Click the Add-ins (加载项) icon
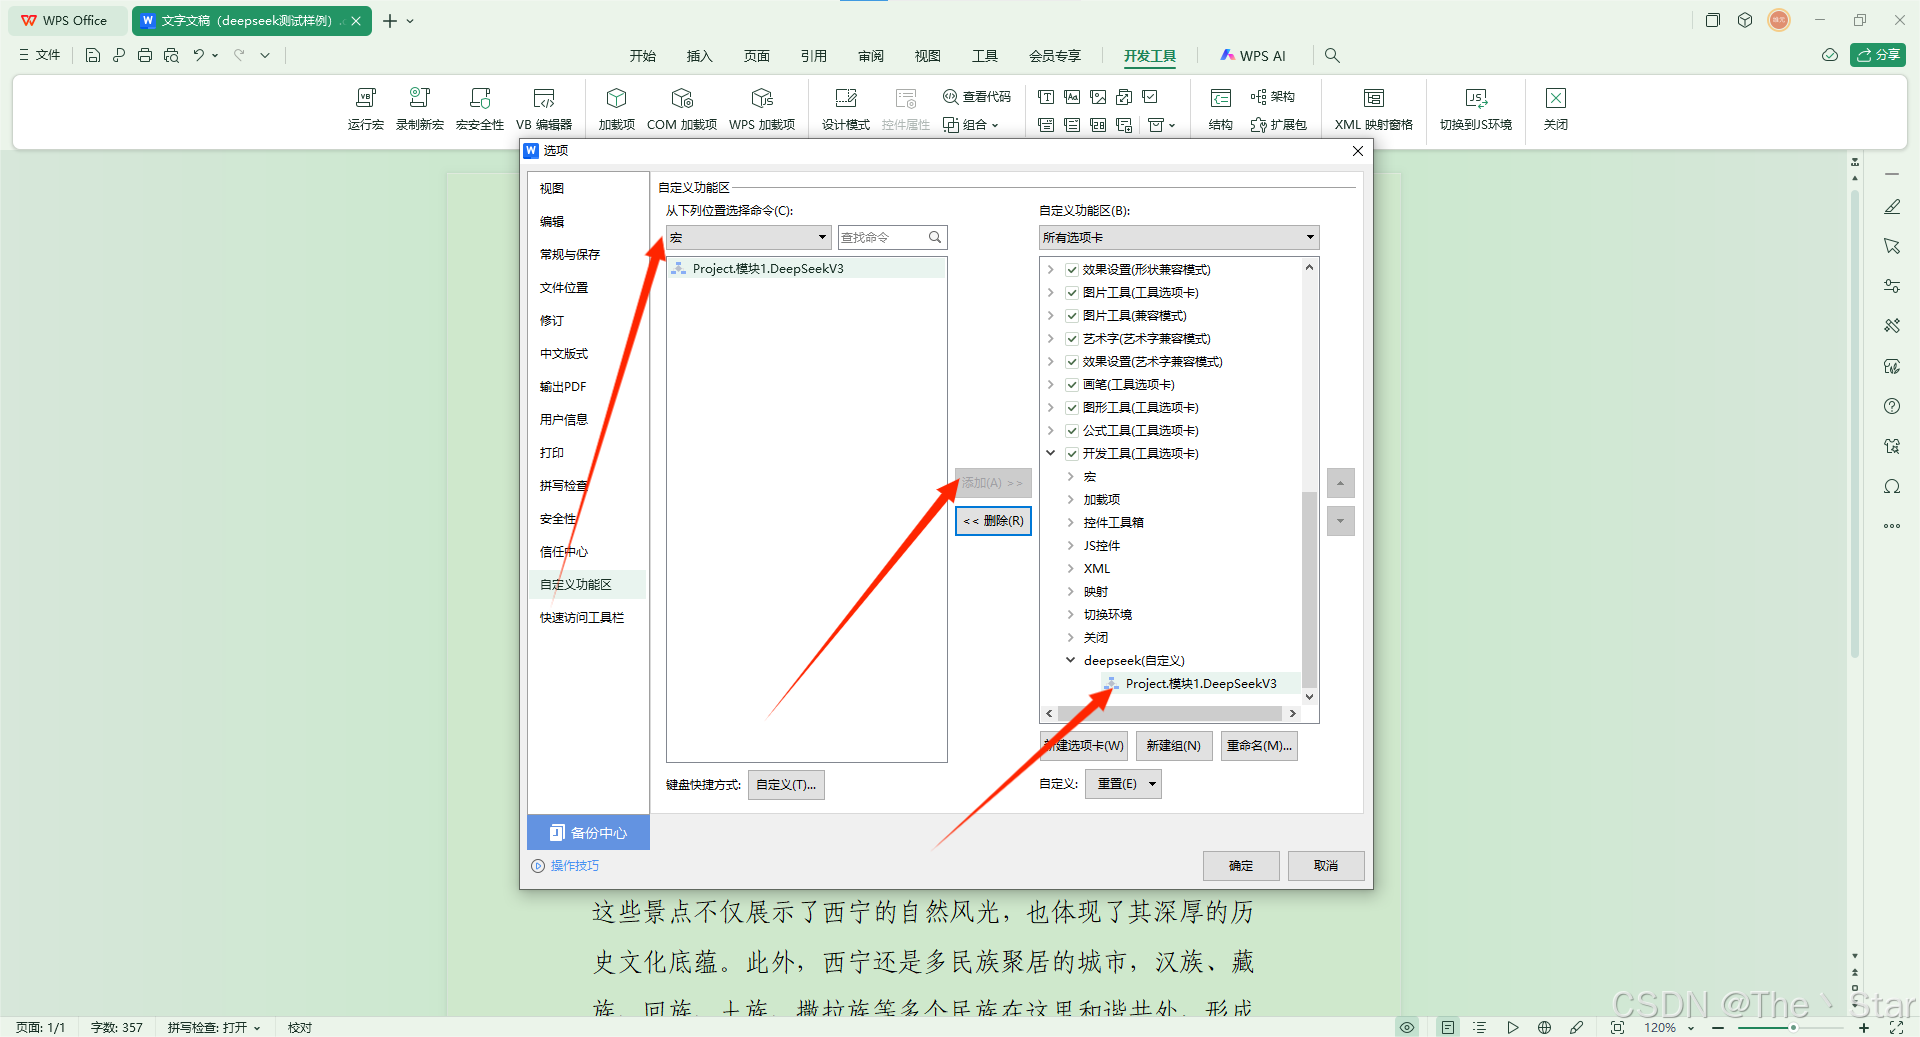 (616, 109)
